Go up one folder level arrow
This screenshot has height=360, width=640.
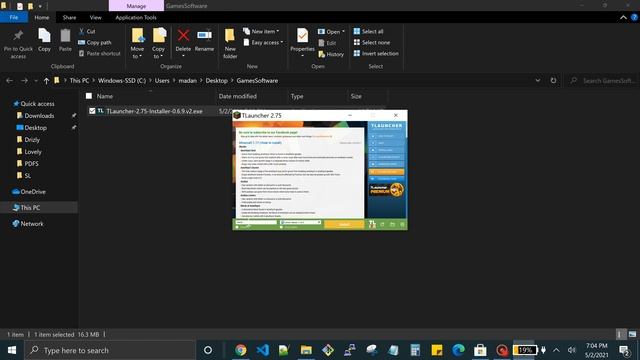pos(46,81)
